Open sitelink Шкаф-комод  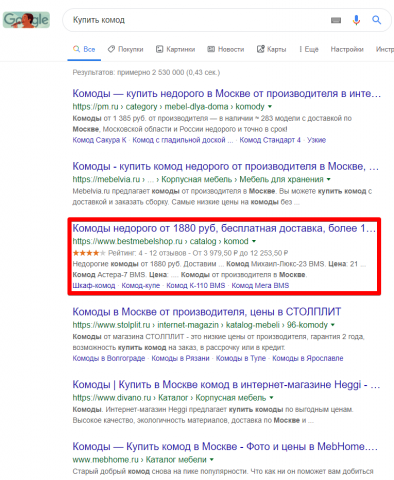94,286
